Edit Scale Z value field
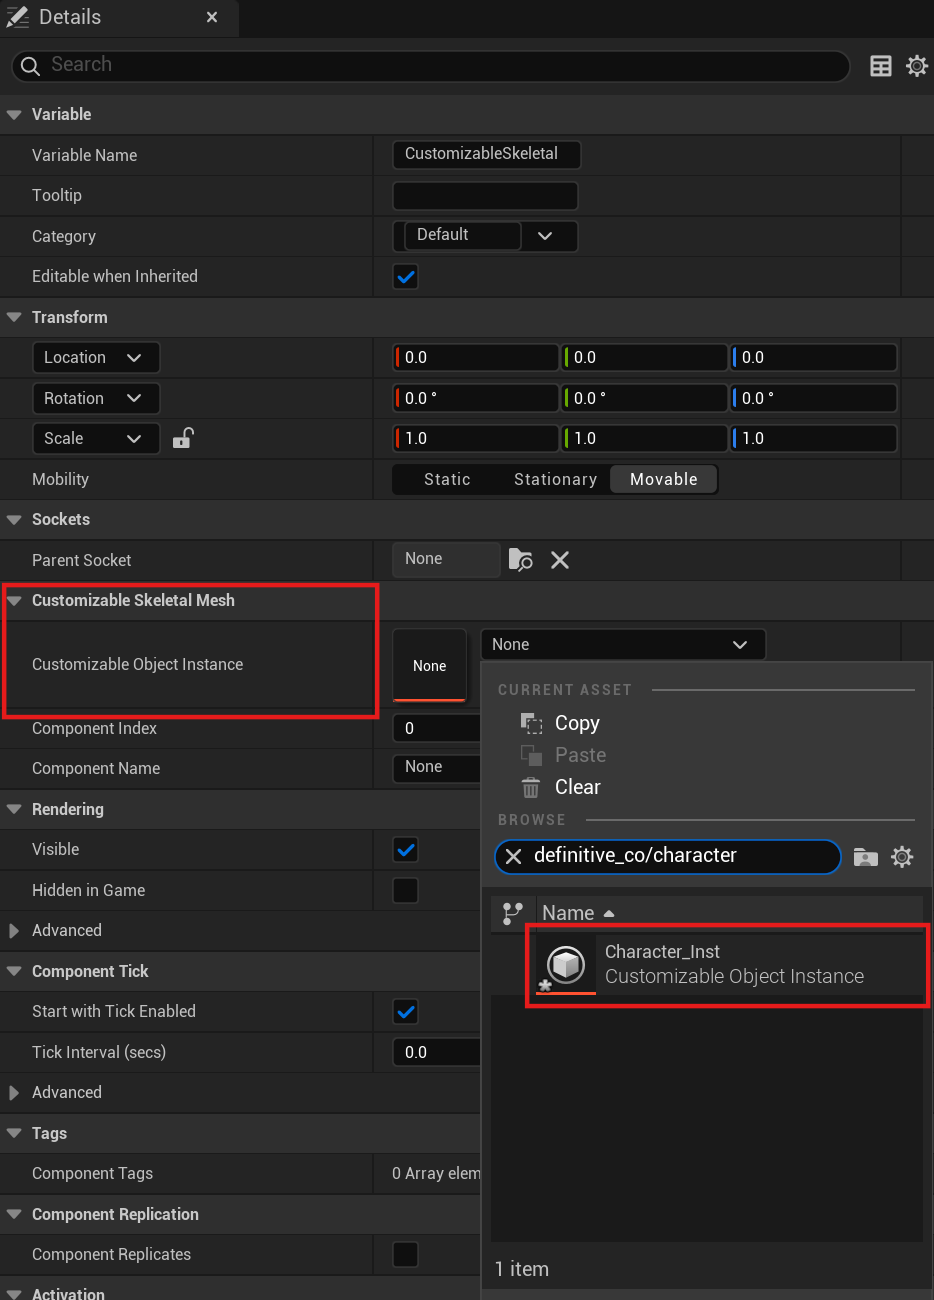Viewport: 934px width, 1300px height. pyautogui.click(x=814, y=439)
